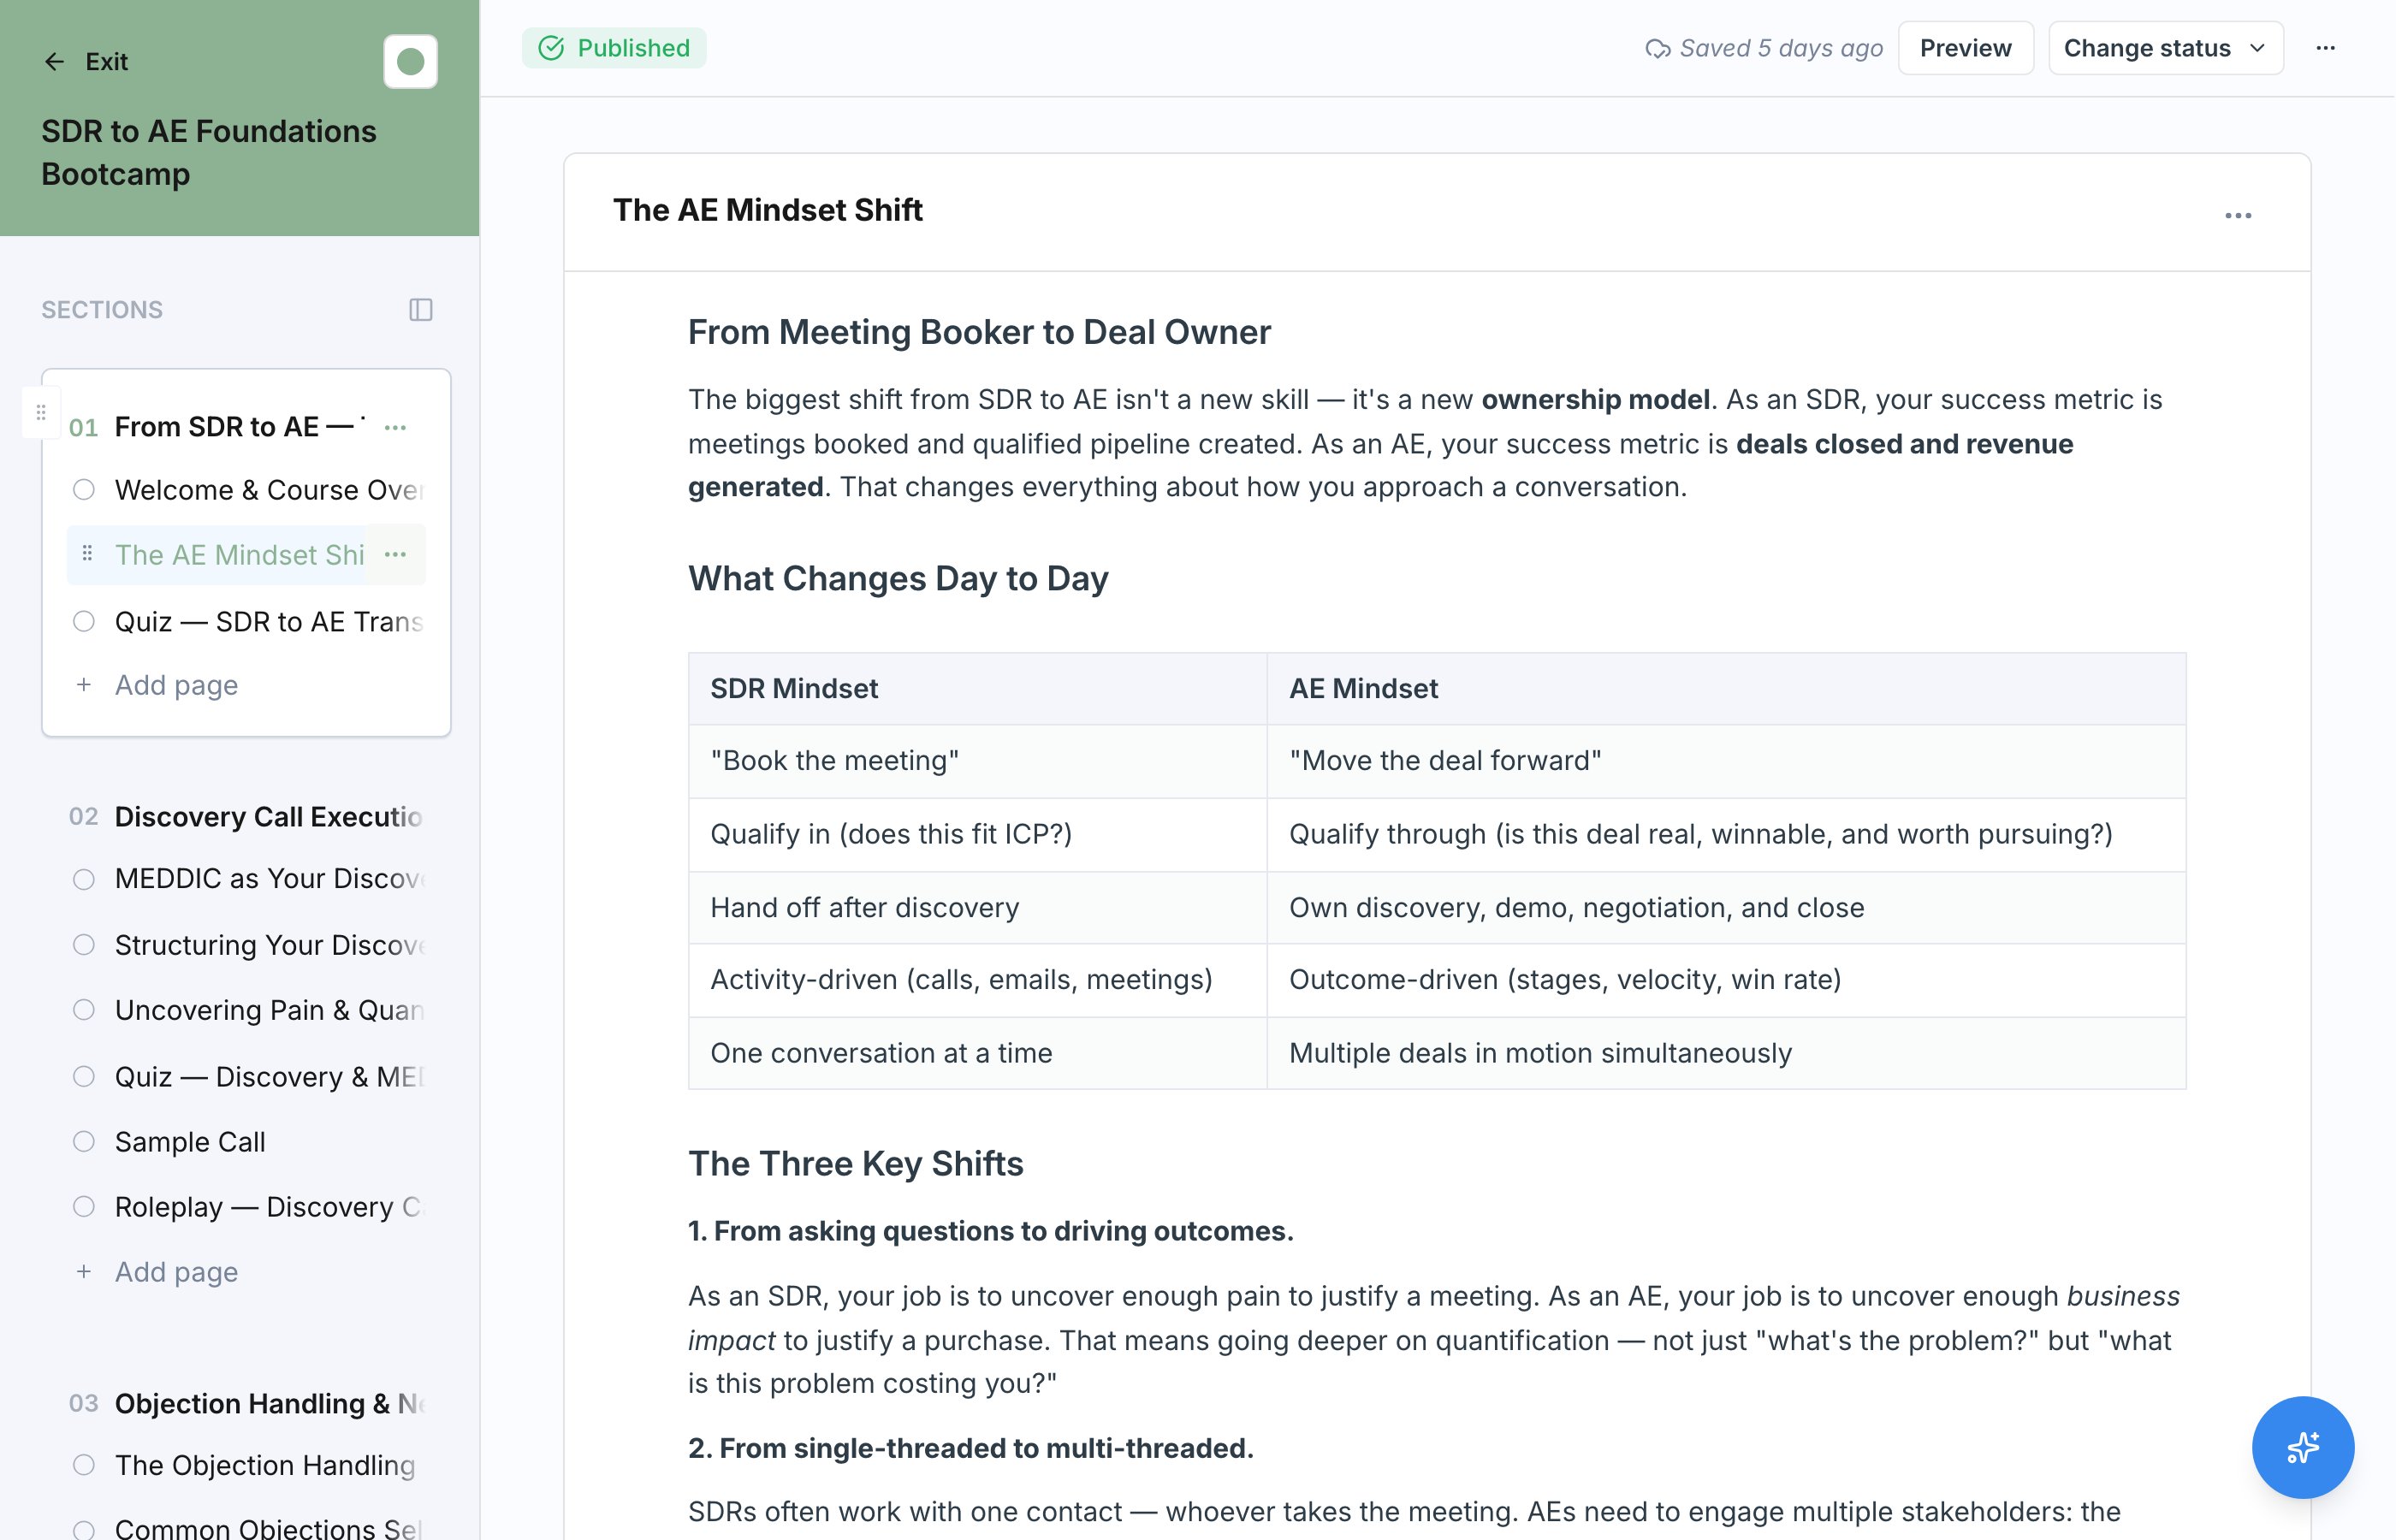The image size is (2396, 1540).
Task: Click subheading From asking questions to driving outcomes
Action: pos(990,1231)
